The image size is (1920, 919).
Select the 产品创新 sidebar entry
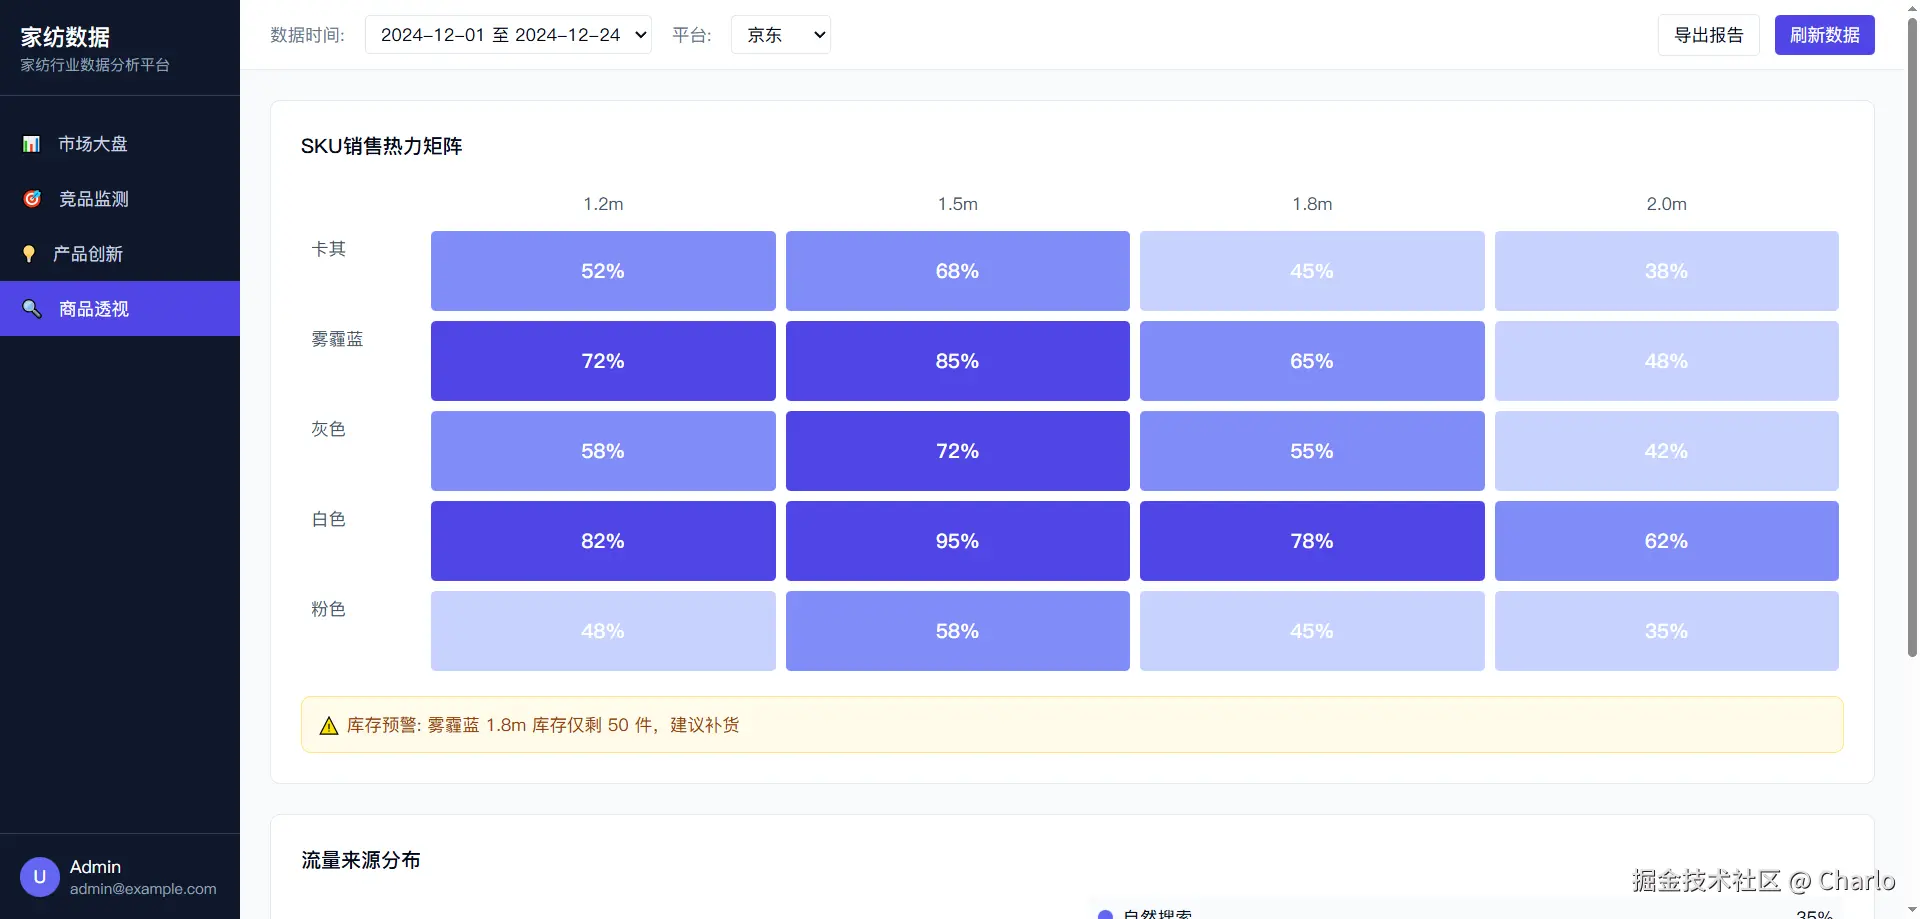[x=88, y=254]
